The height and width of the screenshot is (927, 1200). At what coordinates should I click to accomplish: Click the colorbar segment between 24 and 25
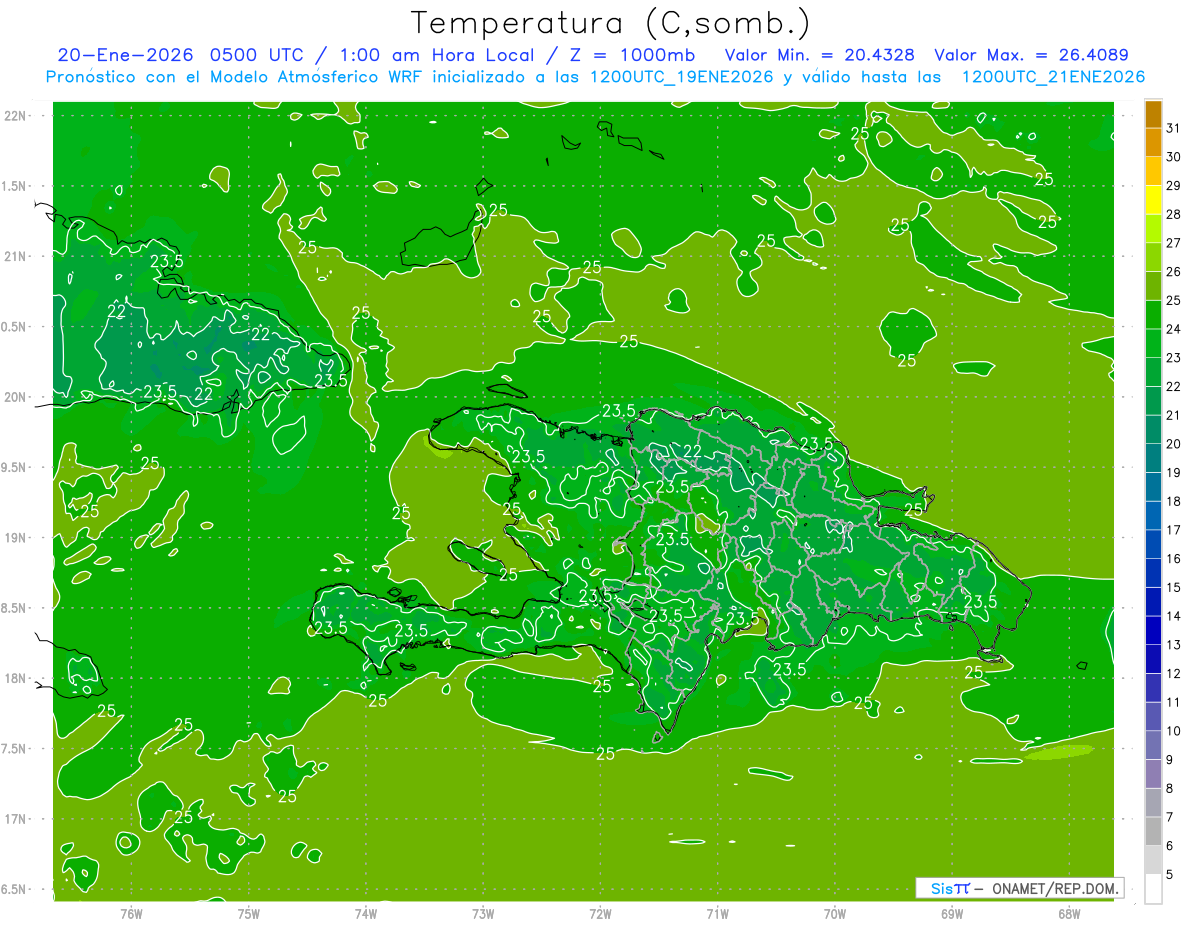tap(1153, 315)
